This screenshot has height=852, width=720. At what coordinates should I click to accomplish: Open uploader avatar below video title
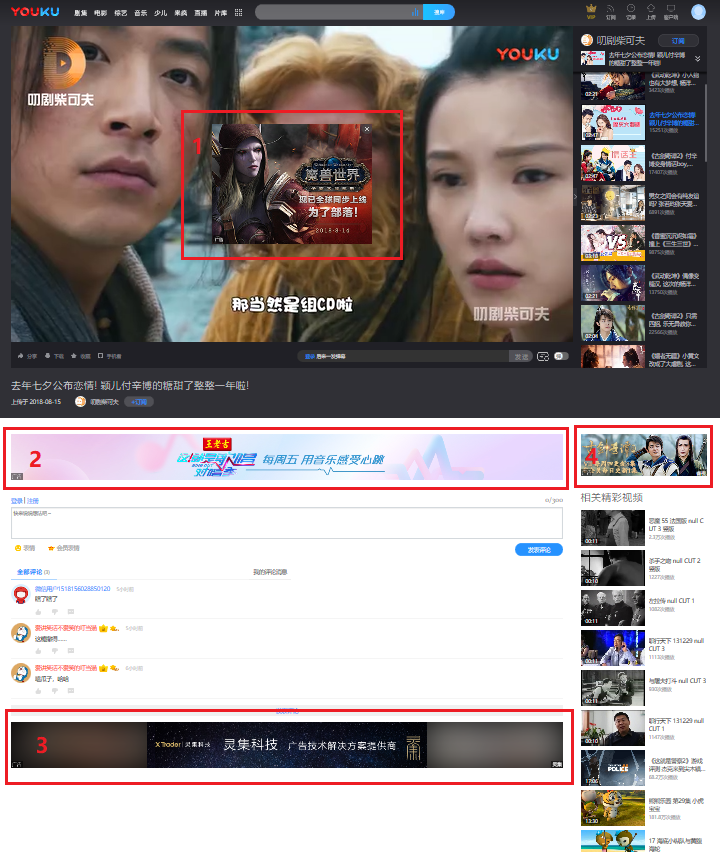click(x=80, y=402)
